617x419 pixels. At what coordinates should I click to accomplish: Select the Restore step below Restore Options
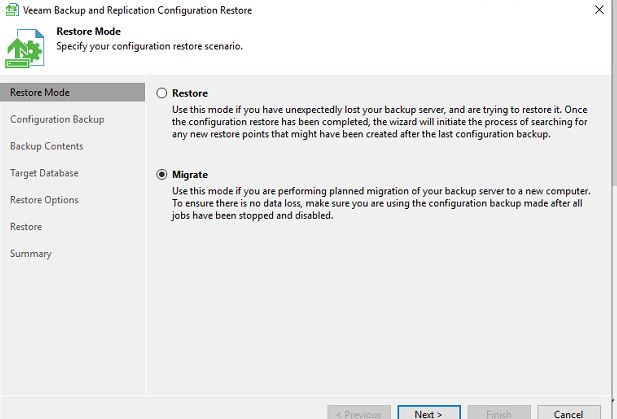[26, 227]
